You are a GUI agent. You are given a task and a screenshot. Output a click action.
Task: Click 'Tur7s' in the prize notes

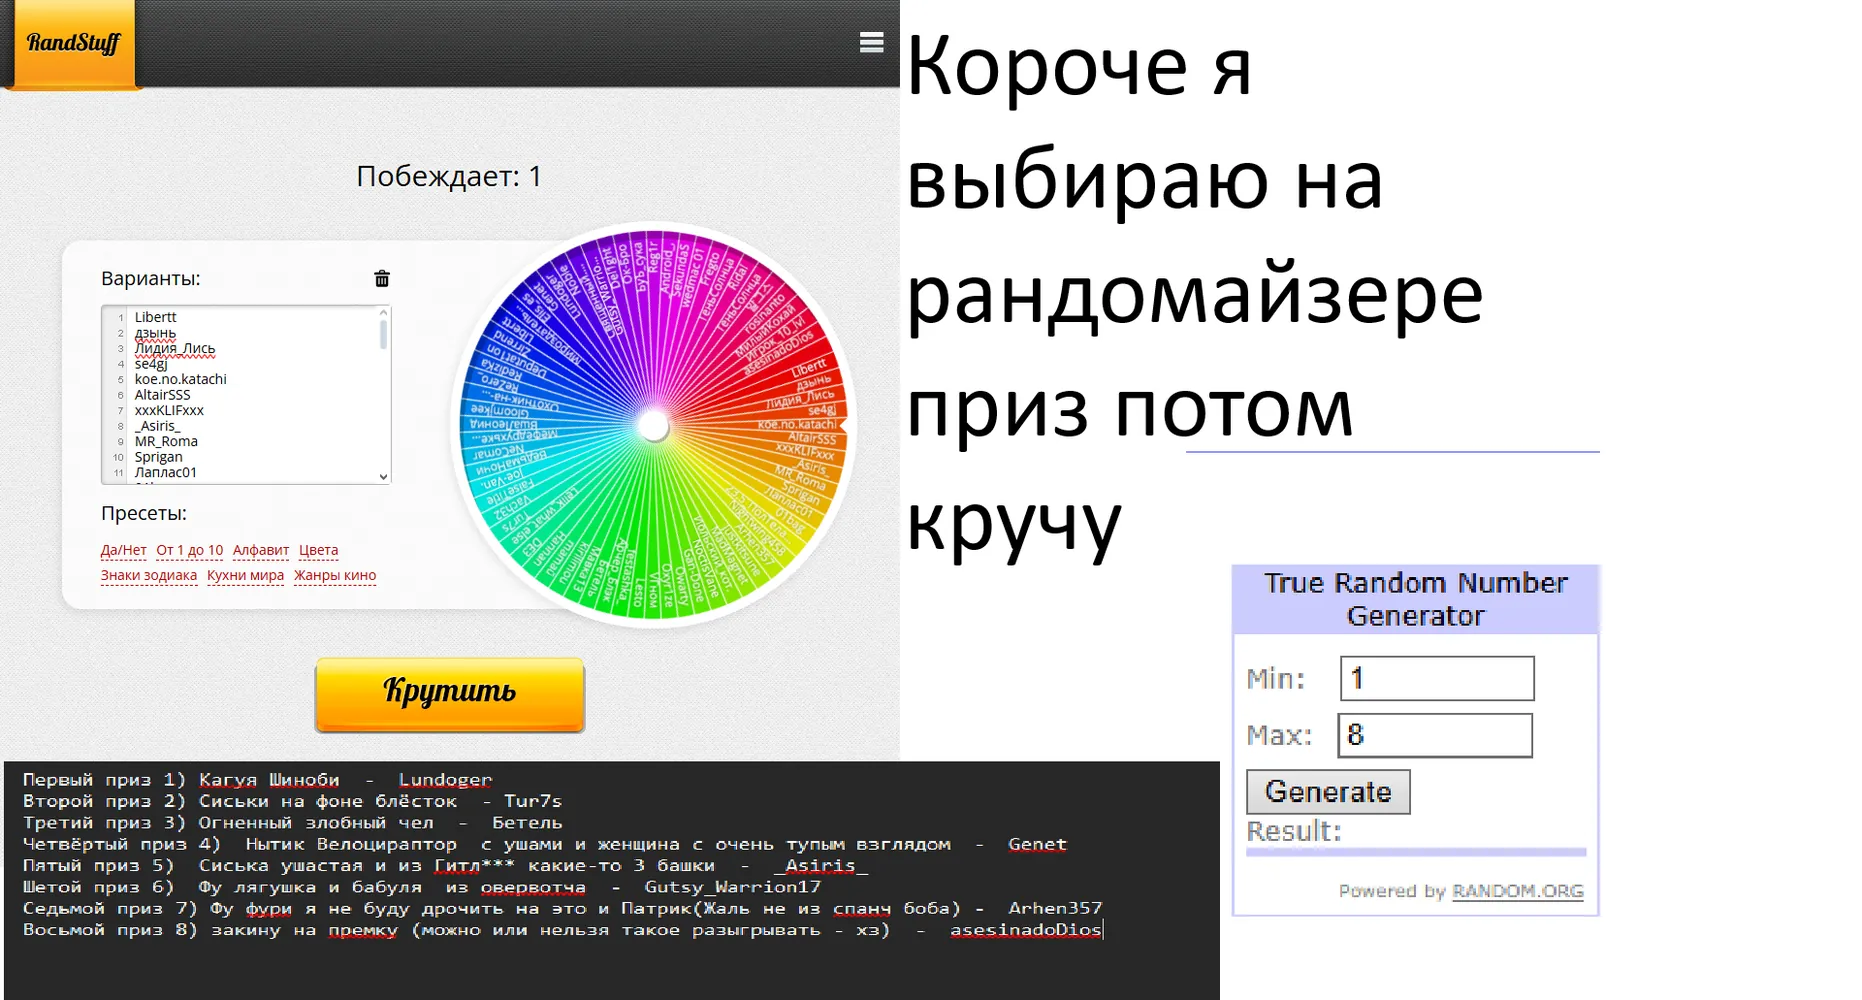coord(533,801)
